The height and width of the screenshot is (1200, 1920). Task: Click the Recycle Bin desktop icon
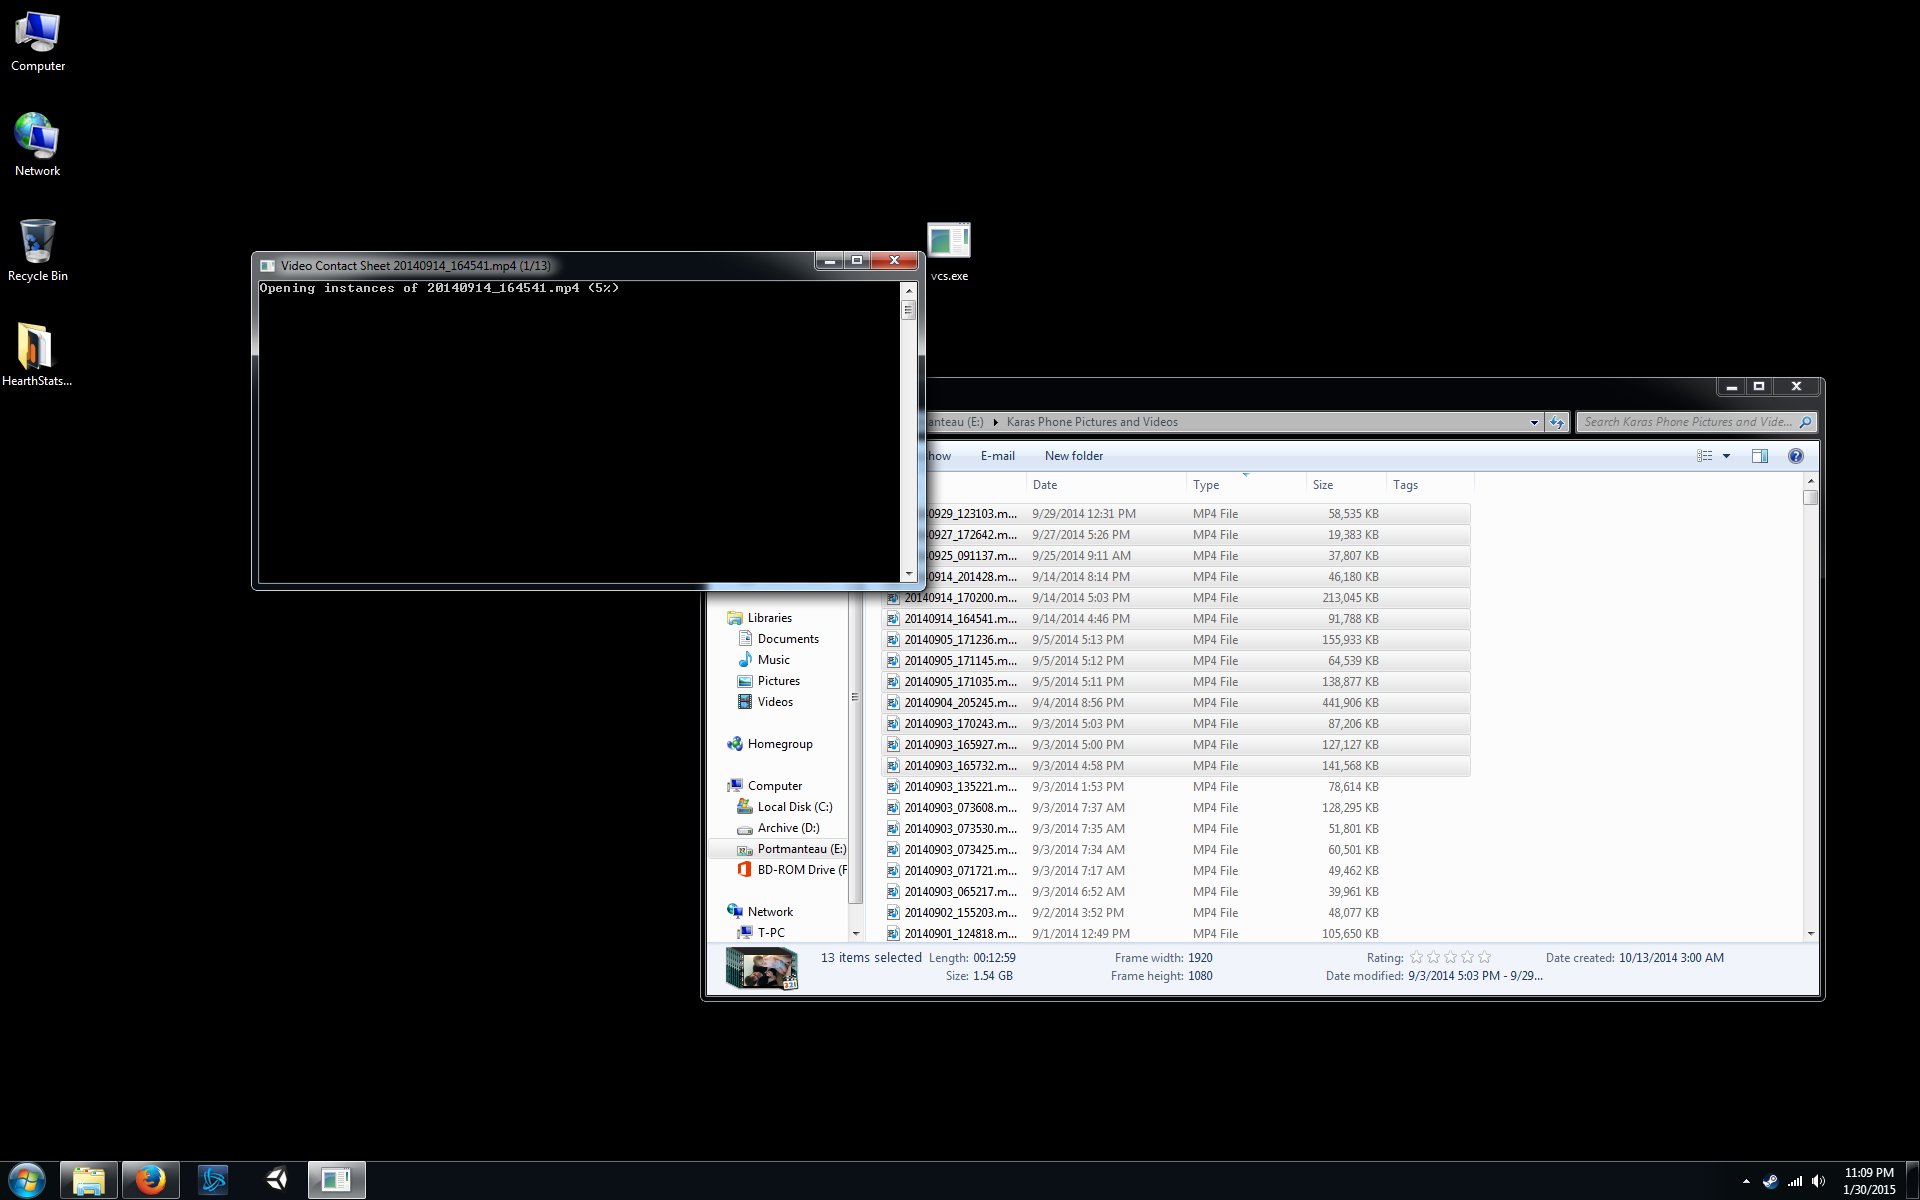point(37,243)
